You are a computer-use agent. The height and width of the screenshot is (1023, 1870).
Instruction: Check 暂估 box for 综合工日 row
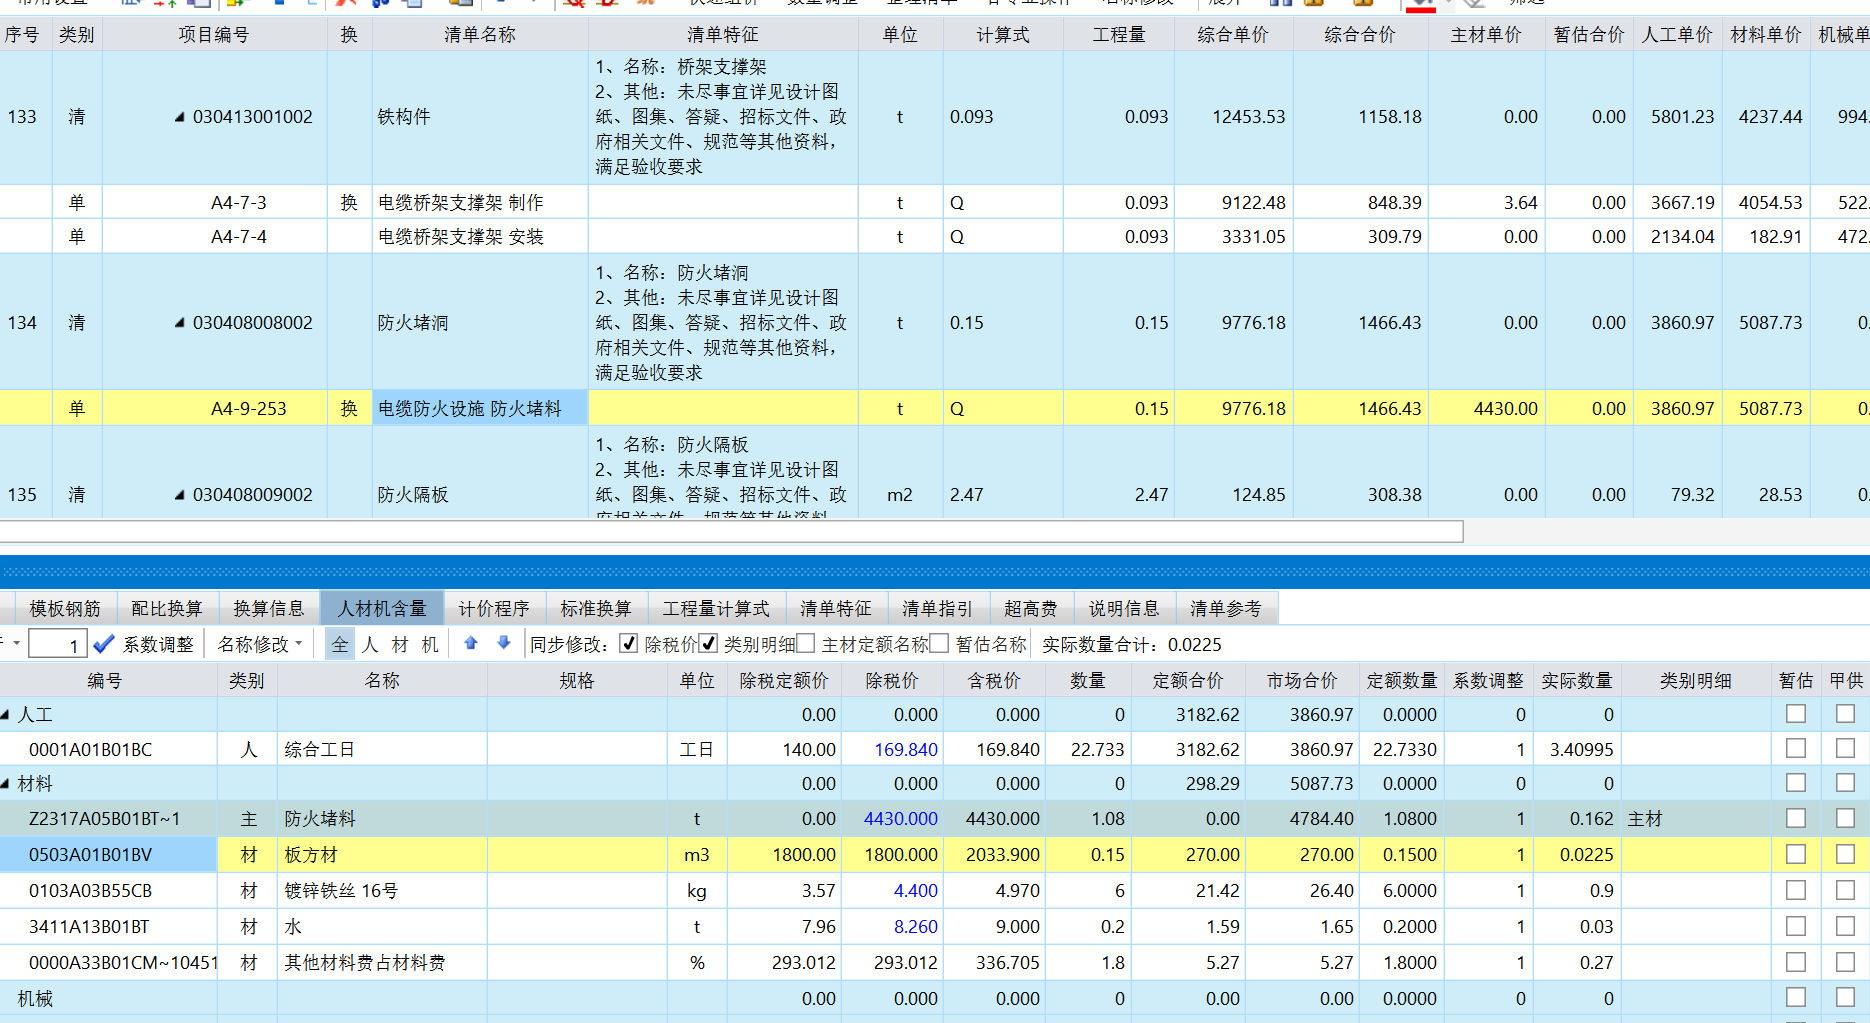click(x=1796, y=748)
